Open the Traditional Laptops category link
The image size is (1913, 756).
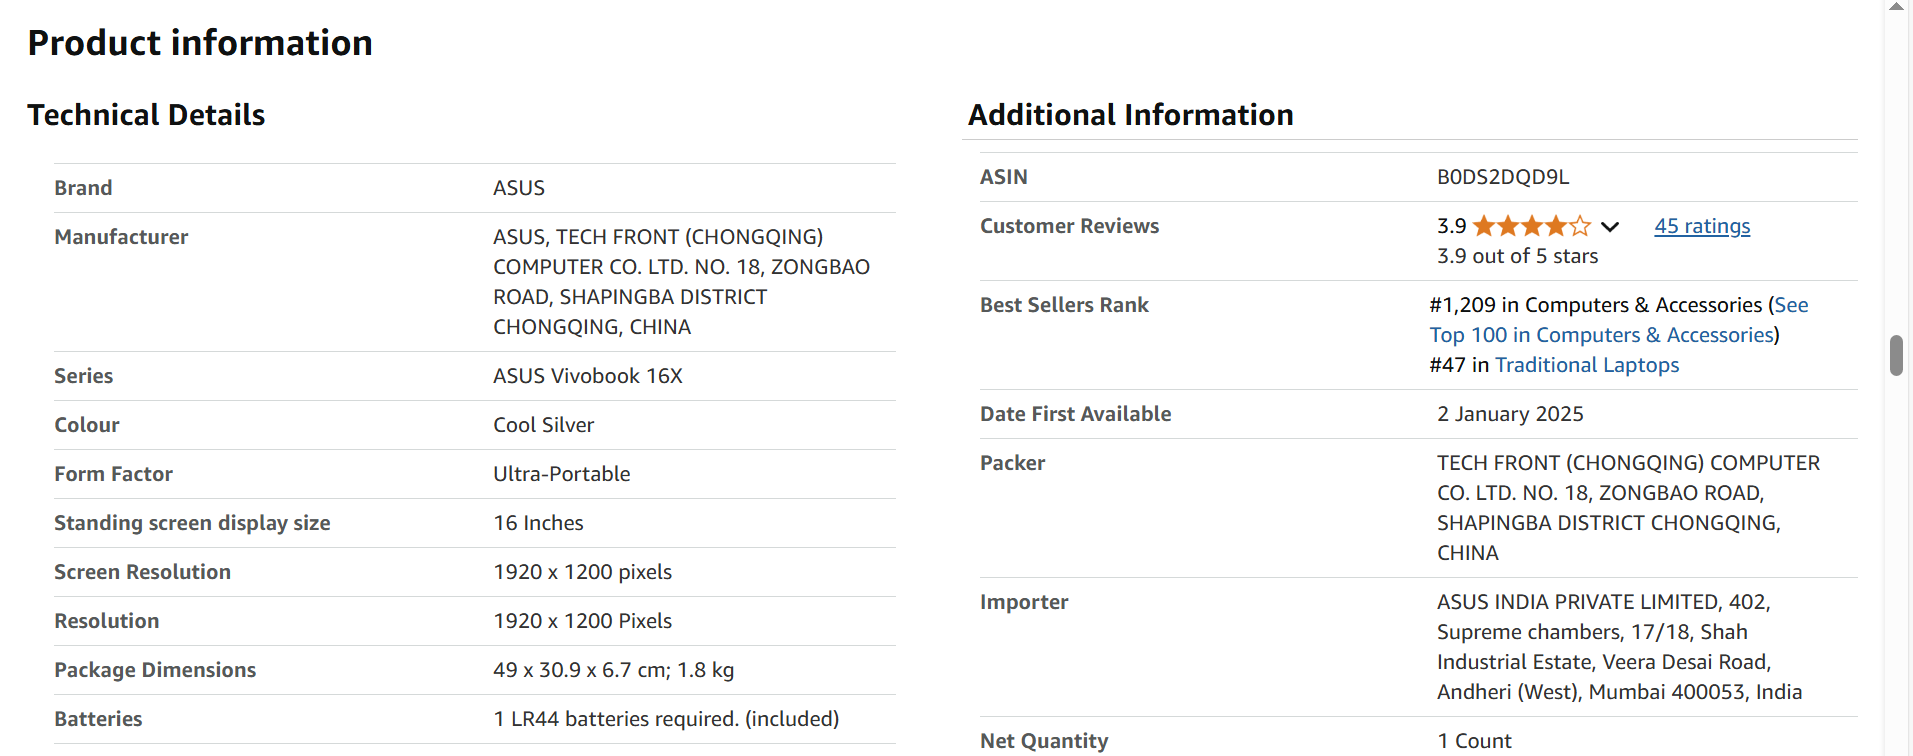[1587, 365]
